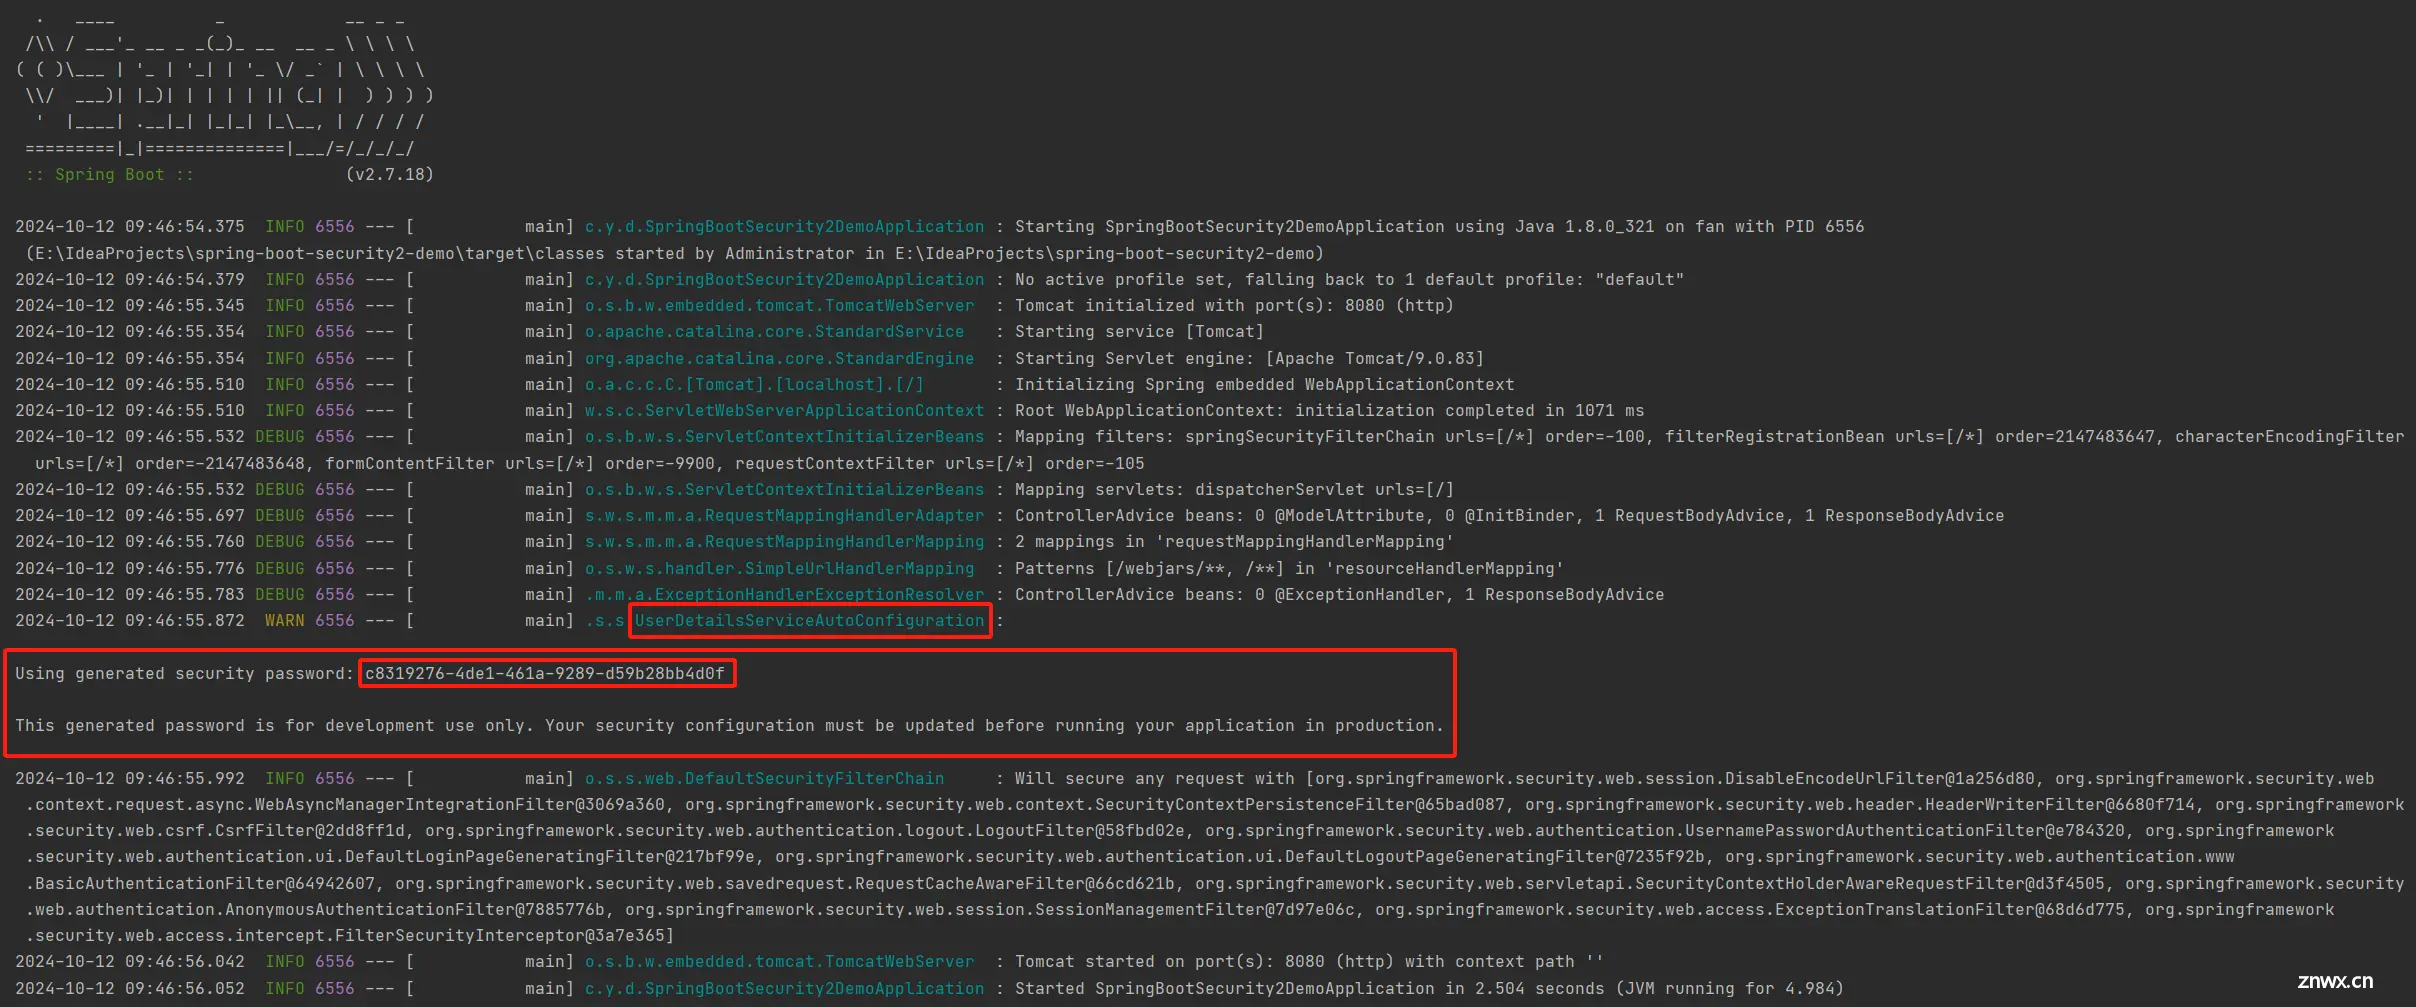This screenshot has height=1007, width=2416.
Task: Click timestamp 2024-10-12 09:46:55.872
Action: pyautogui.click(x=129, y=621)
